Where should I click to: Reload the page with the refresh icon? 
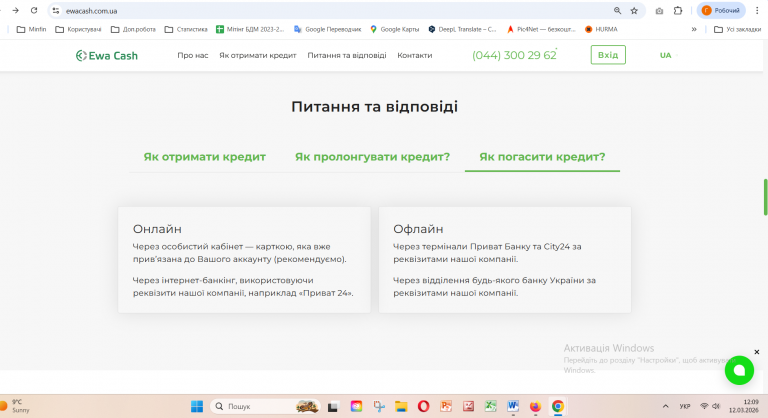point(34,10)
